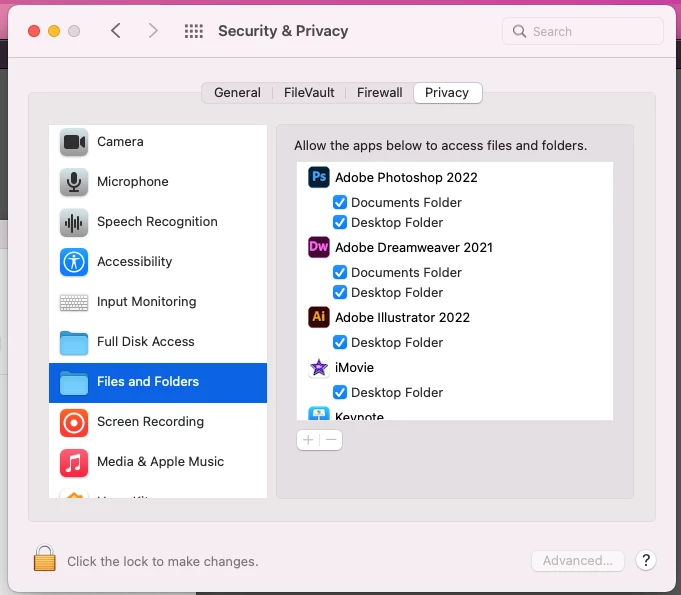Click the iMovie star icon
Image resolution: width=681 pixels, height=595 pixels.
pos(319,367)
